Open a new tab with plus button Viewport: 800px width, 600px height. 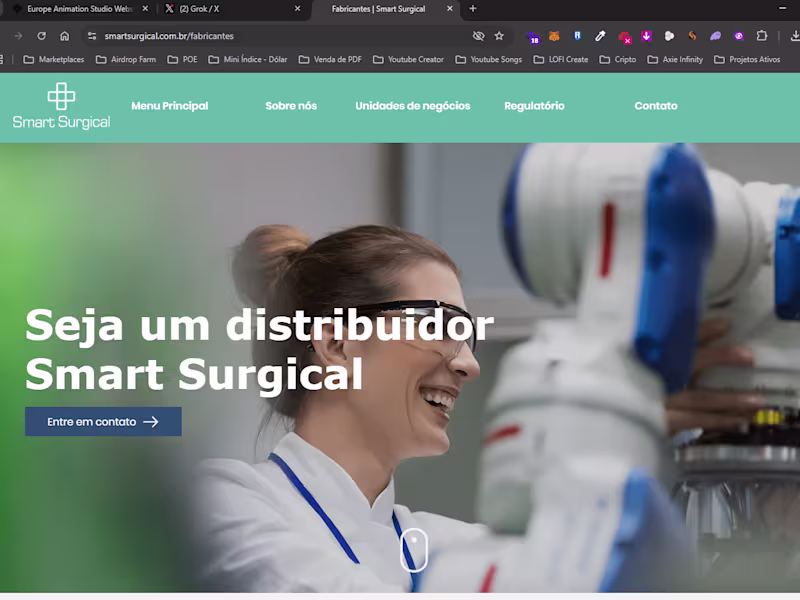click(473, 9)
